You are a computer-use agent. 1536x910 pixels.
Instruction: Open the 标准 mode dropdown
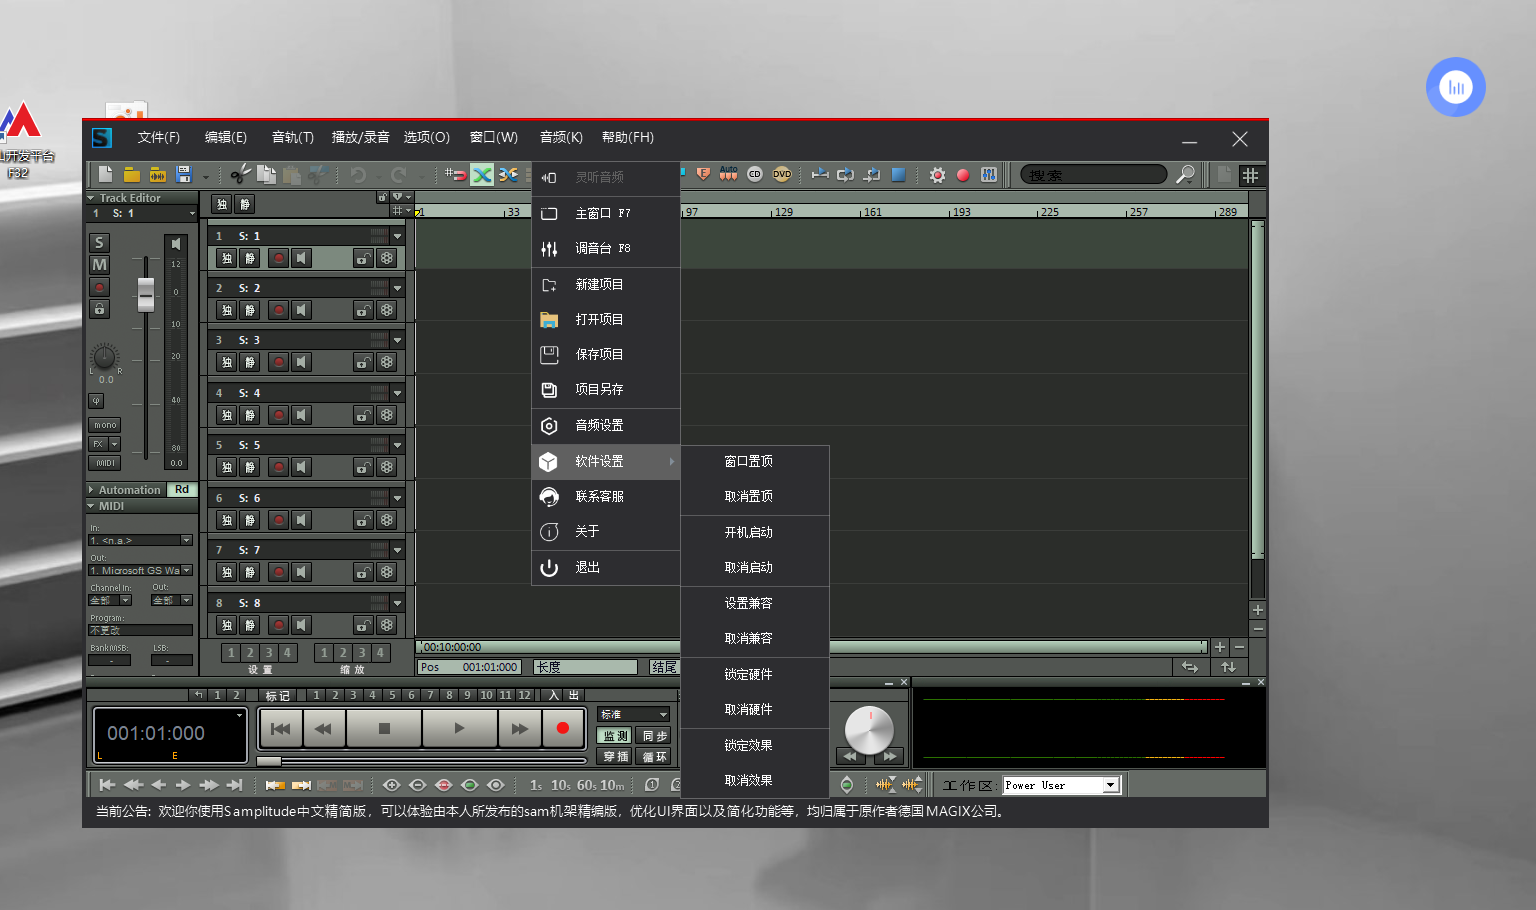(633, 714)
